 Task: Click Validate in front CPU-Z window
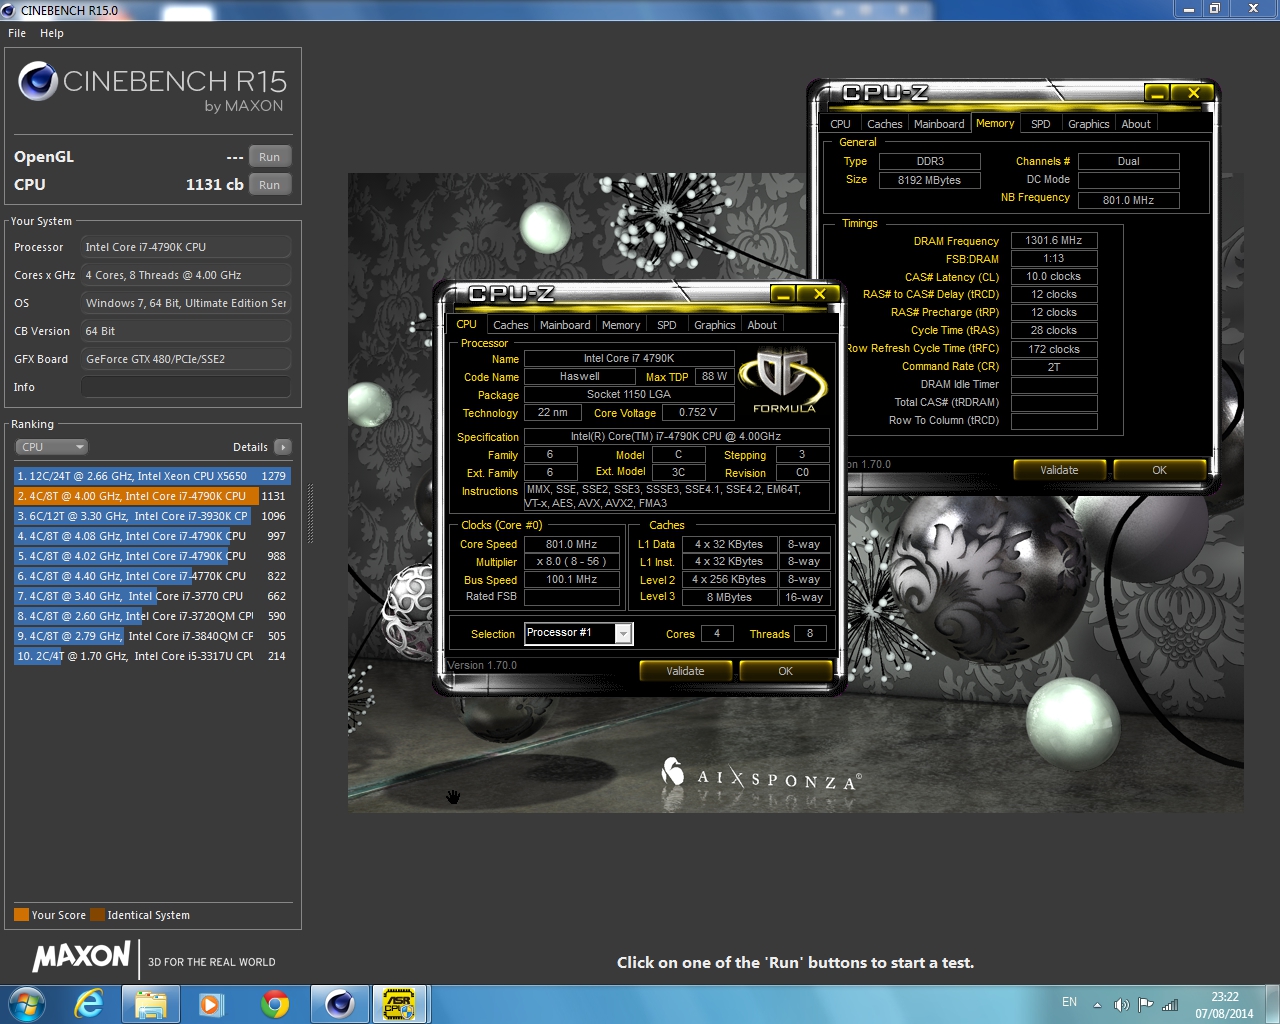tap(685, 671)
